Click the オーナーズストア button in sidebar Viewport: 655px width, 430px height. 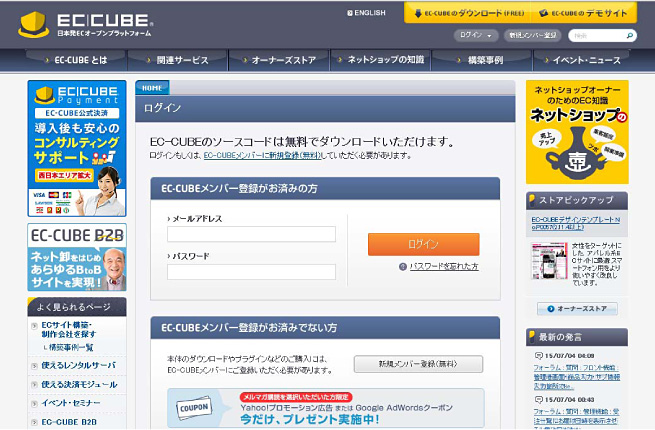pos(577,309)
